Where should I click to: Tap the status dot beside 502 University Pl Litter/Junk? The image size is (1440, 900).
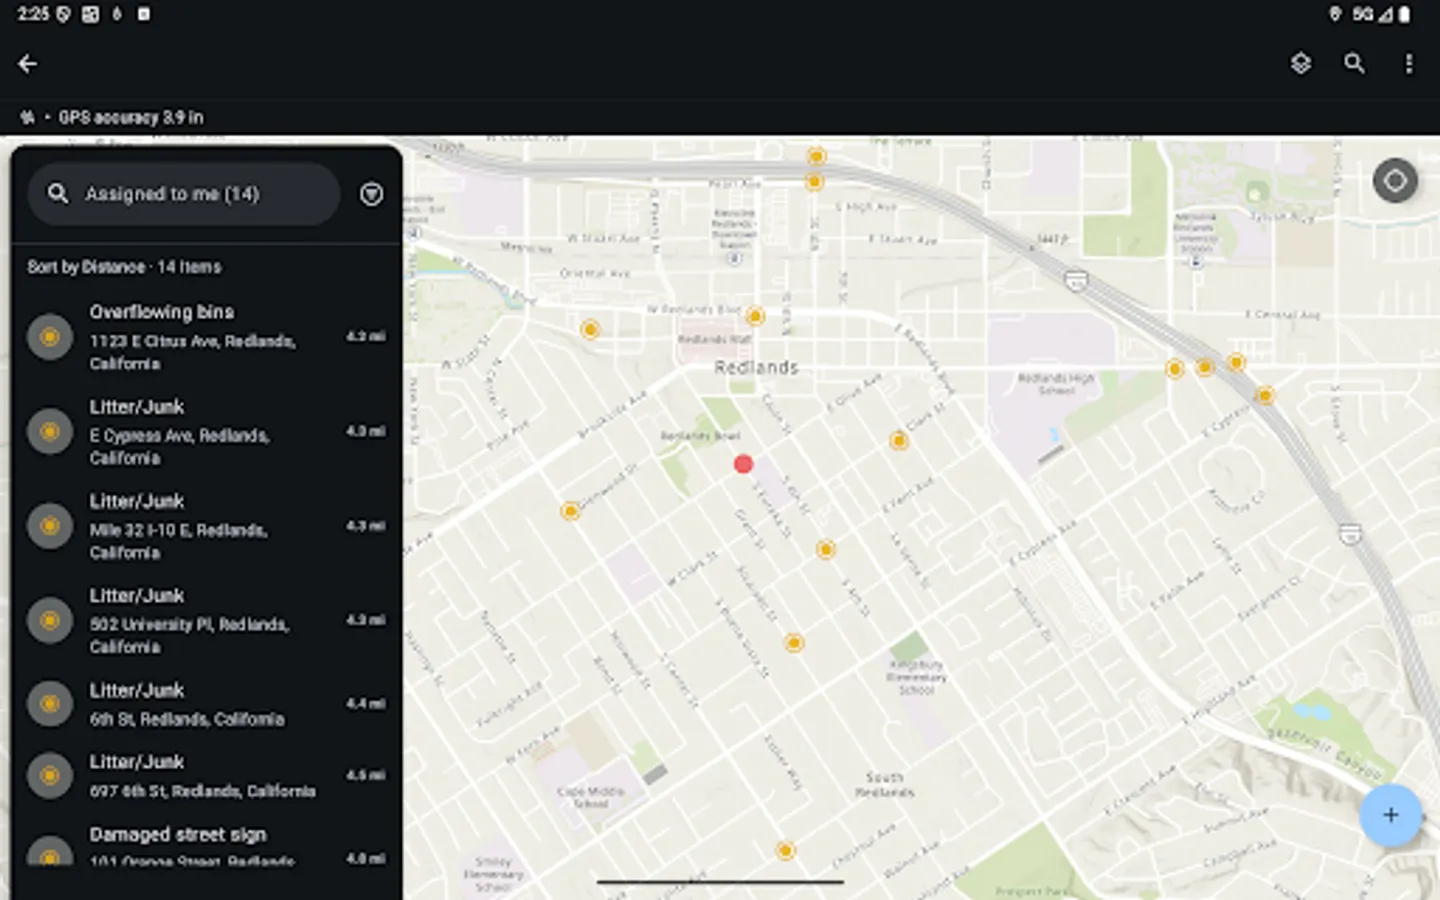49,620
